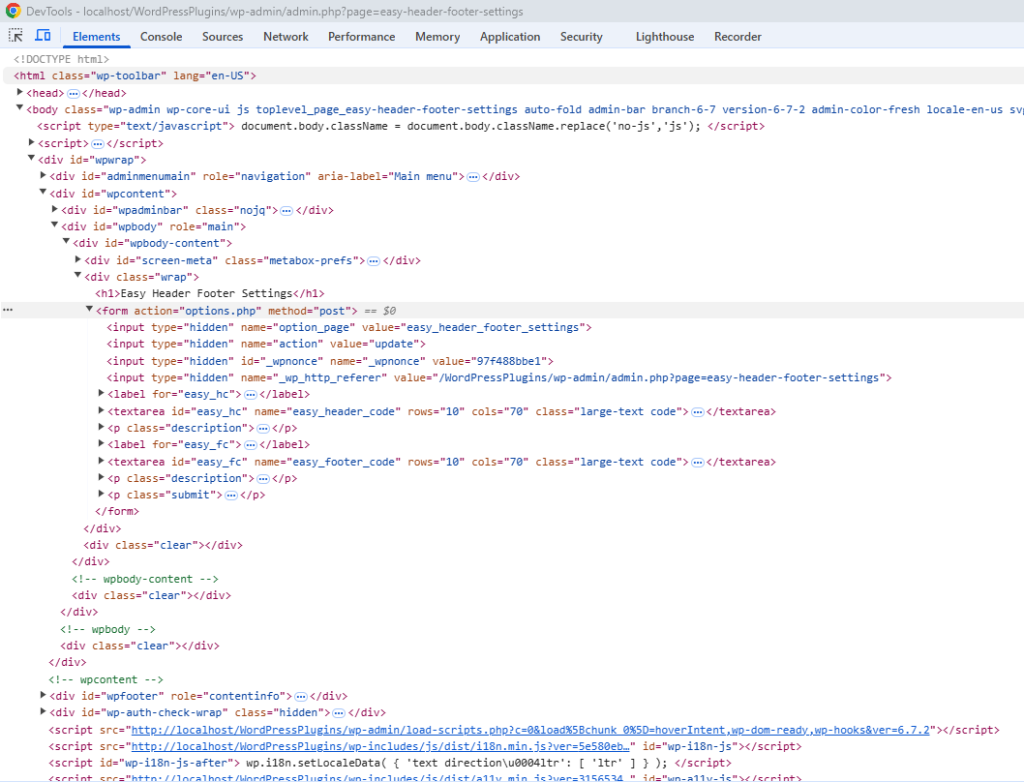Click ellipsis badge in submit paragraph
Screen dimensions: 1024x782
point(230,495)
